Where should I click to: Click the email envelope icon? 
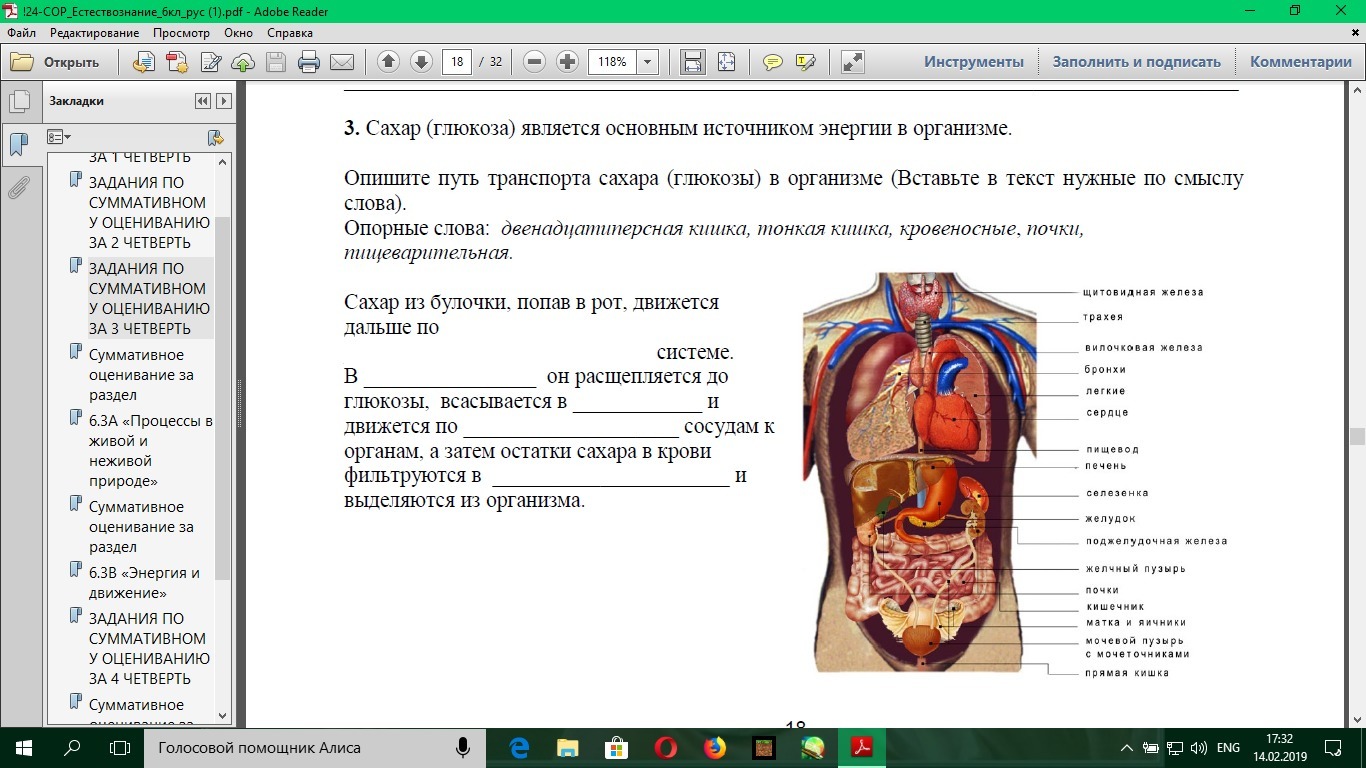click(342, 62)
